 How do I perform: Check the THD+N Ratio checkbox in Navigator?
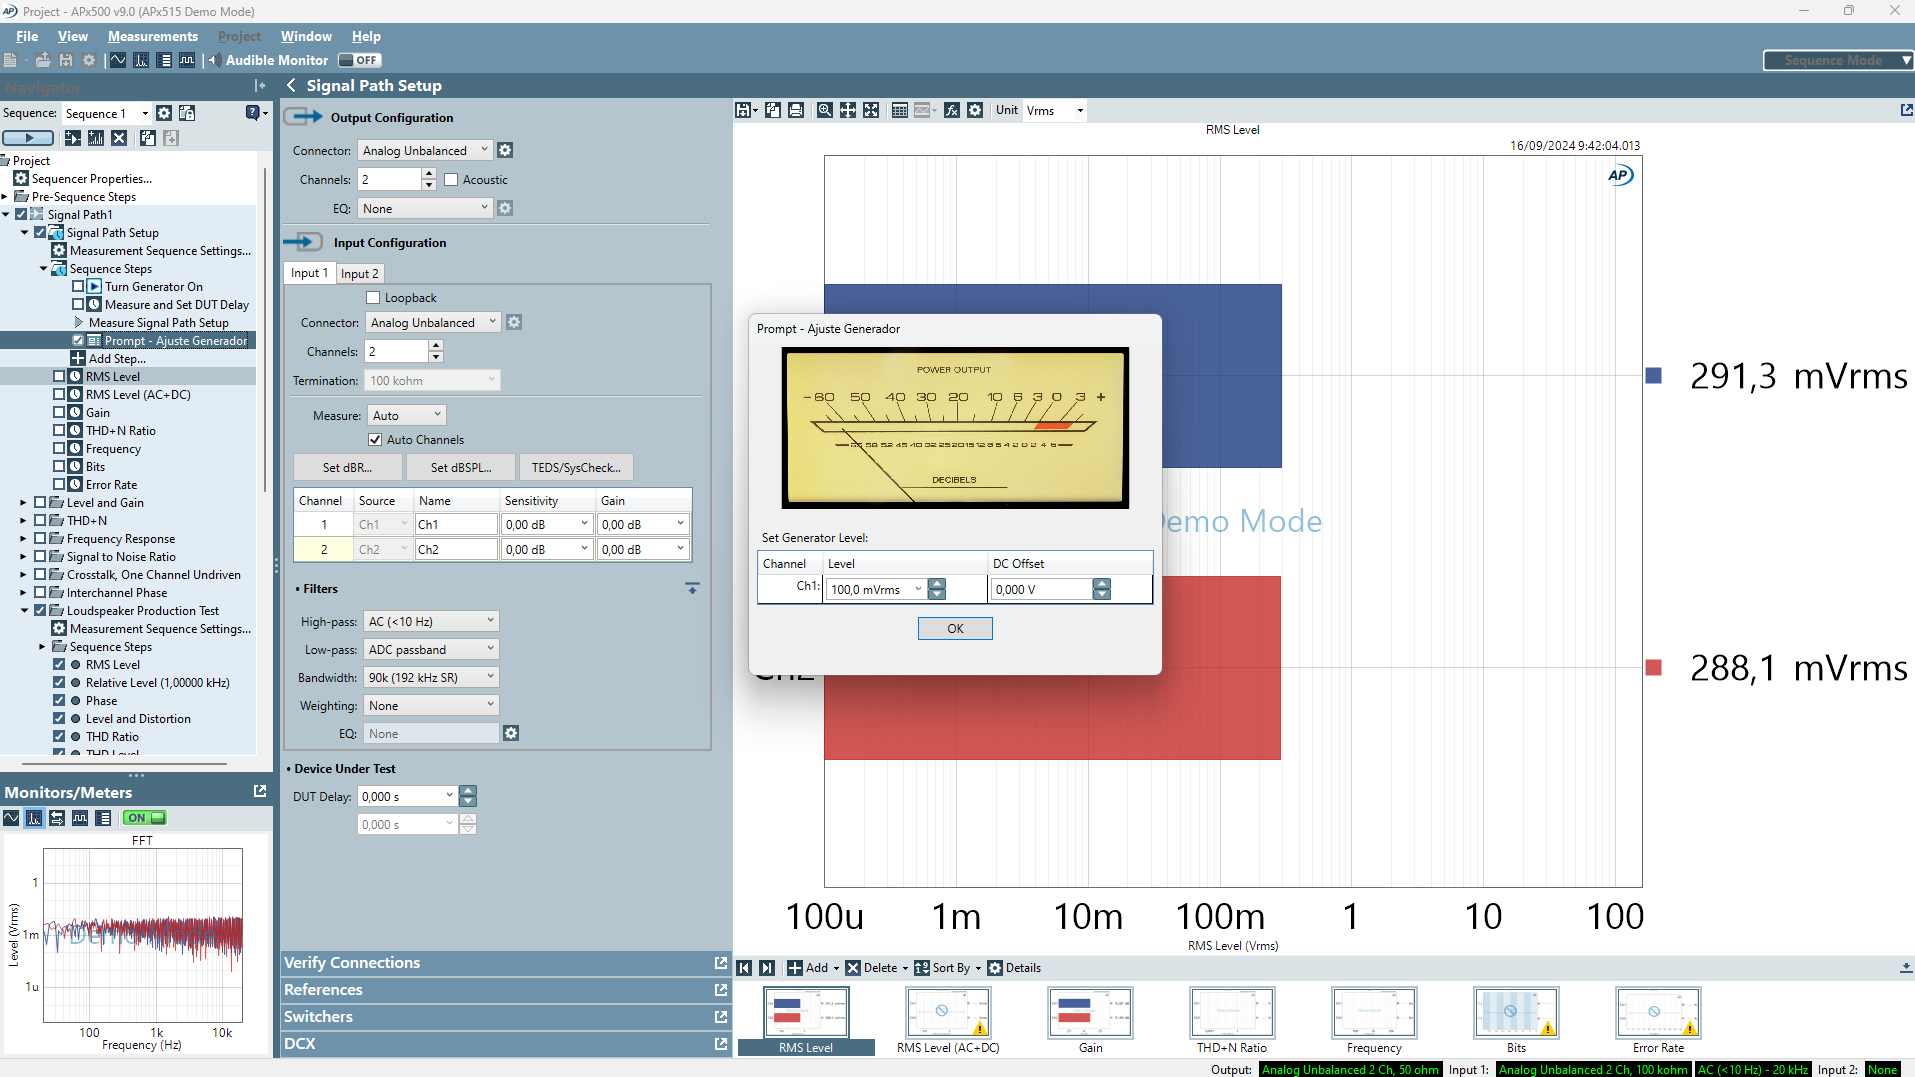[59, 431]
